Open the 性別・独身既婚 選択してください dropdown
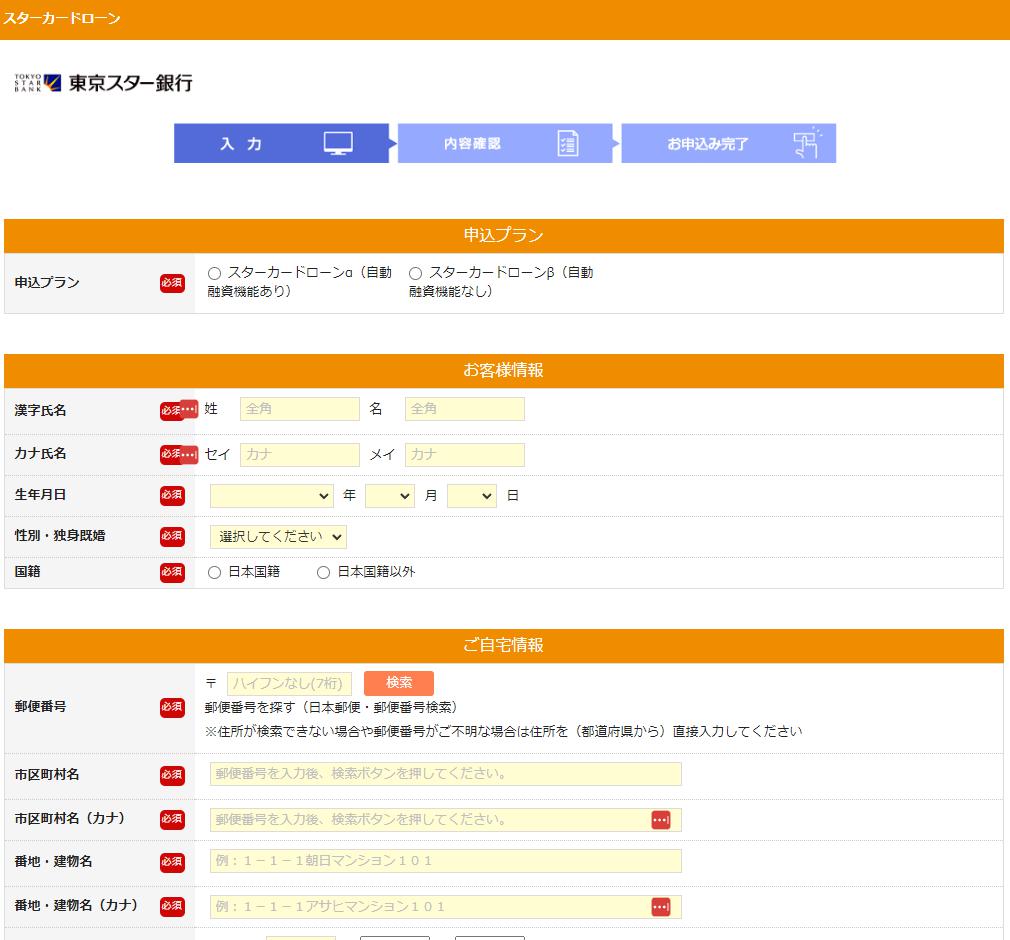The image size is (1010, 940). (x=278, y=537)
